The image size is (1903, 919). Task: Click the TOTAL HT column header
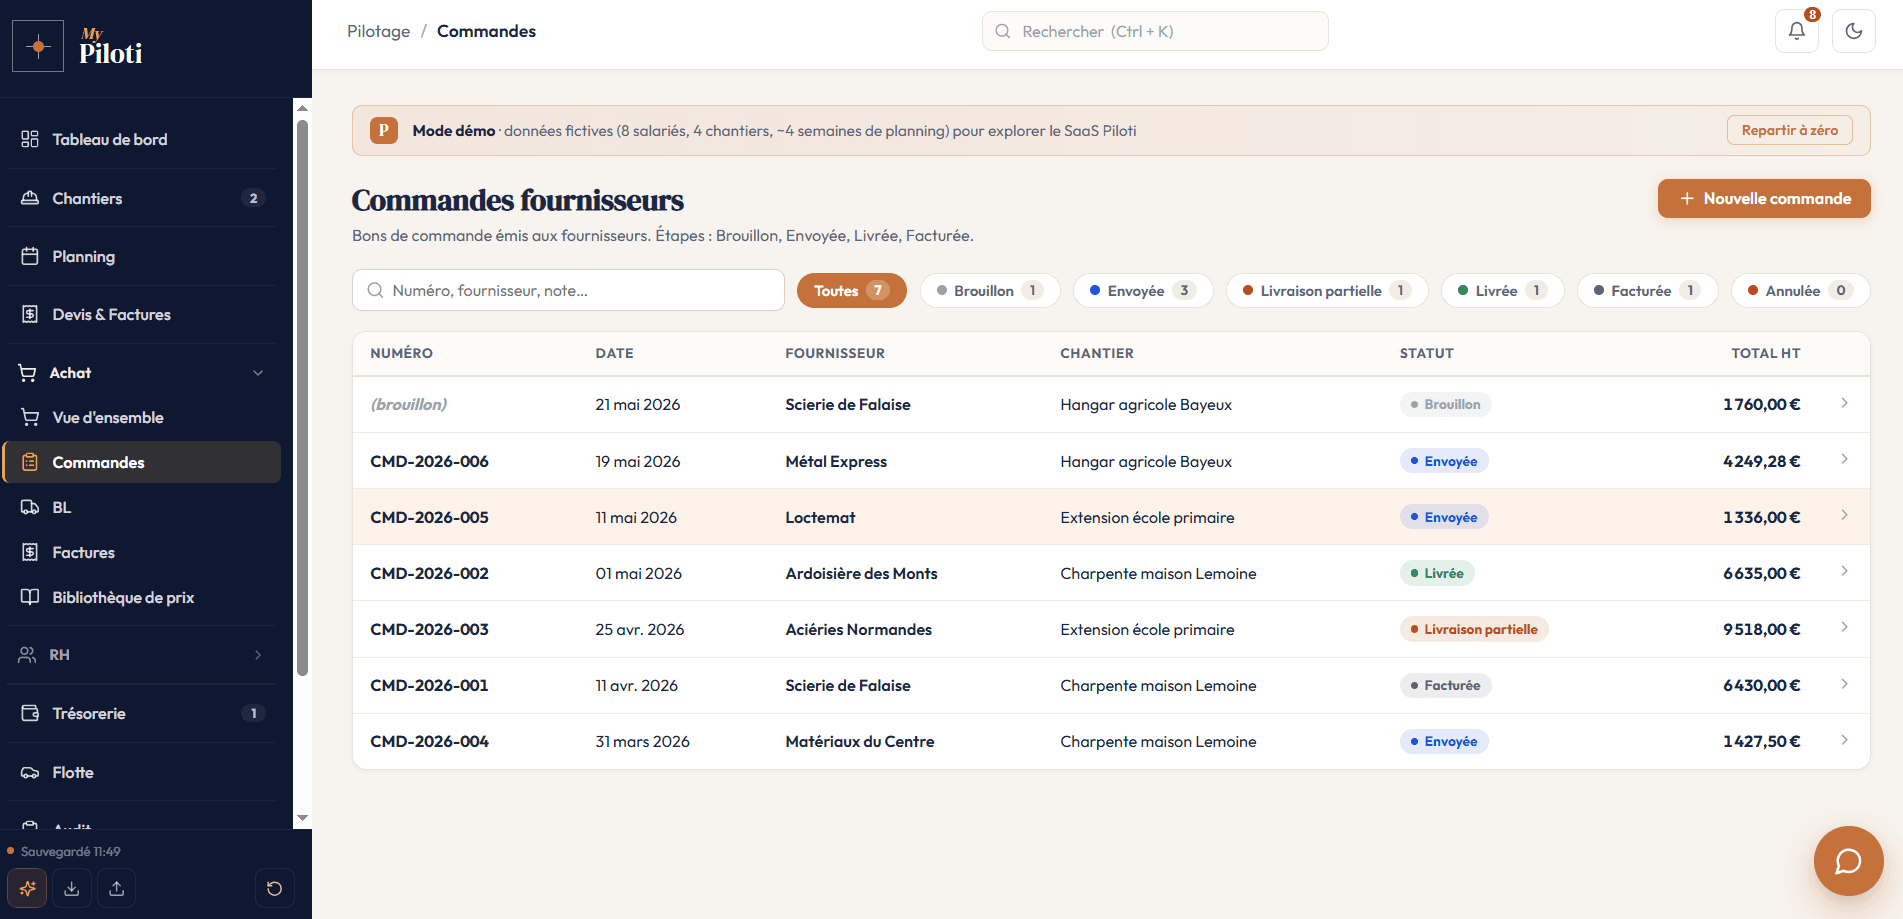coord(1765,353)
